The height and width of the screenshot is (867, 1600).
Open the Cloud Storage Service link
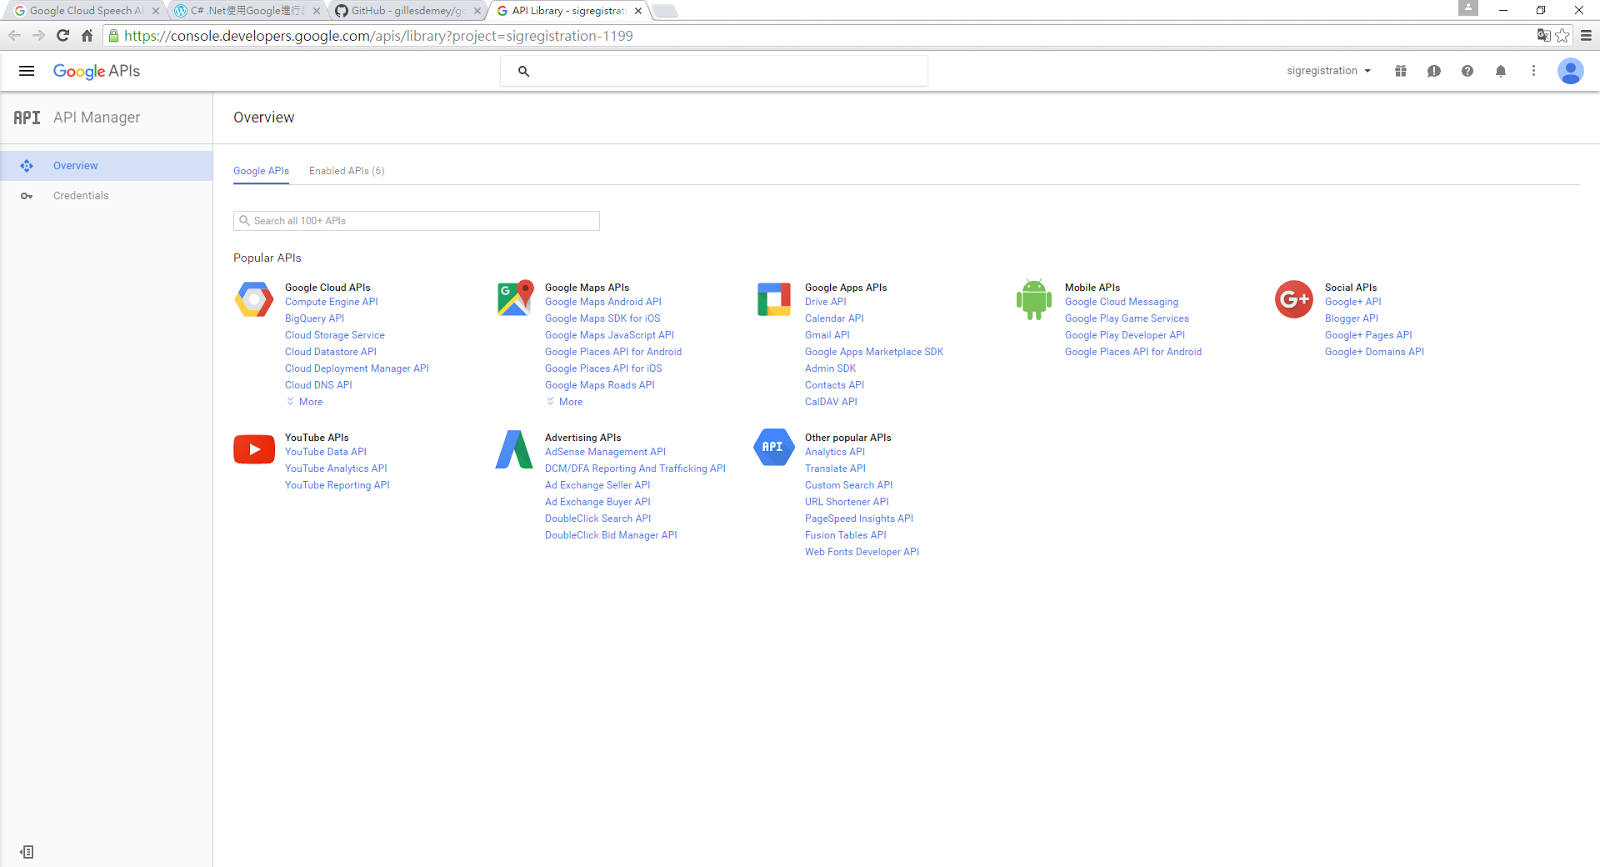pyautogui.click(x=334, y=335)
